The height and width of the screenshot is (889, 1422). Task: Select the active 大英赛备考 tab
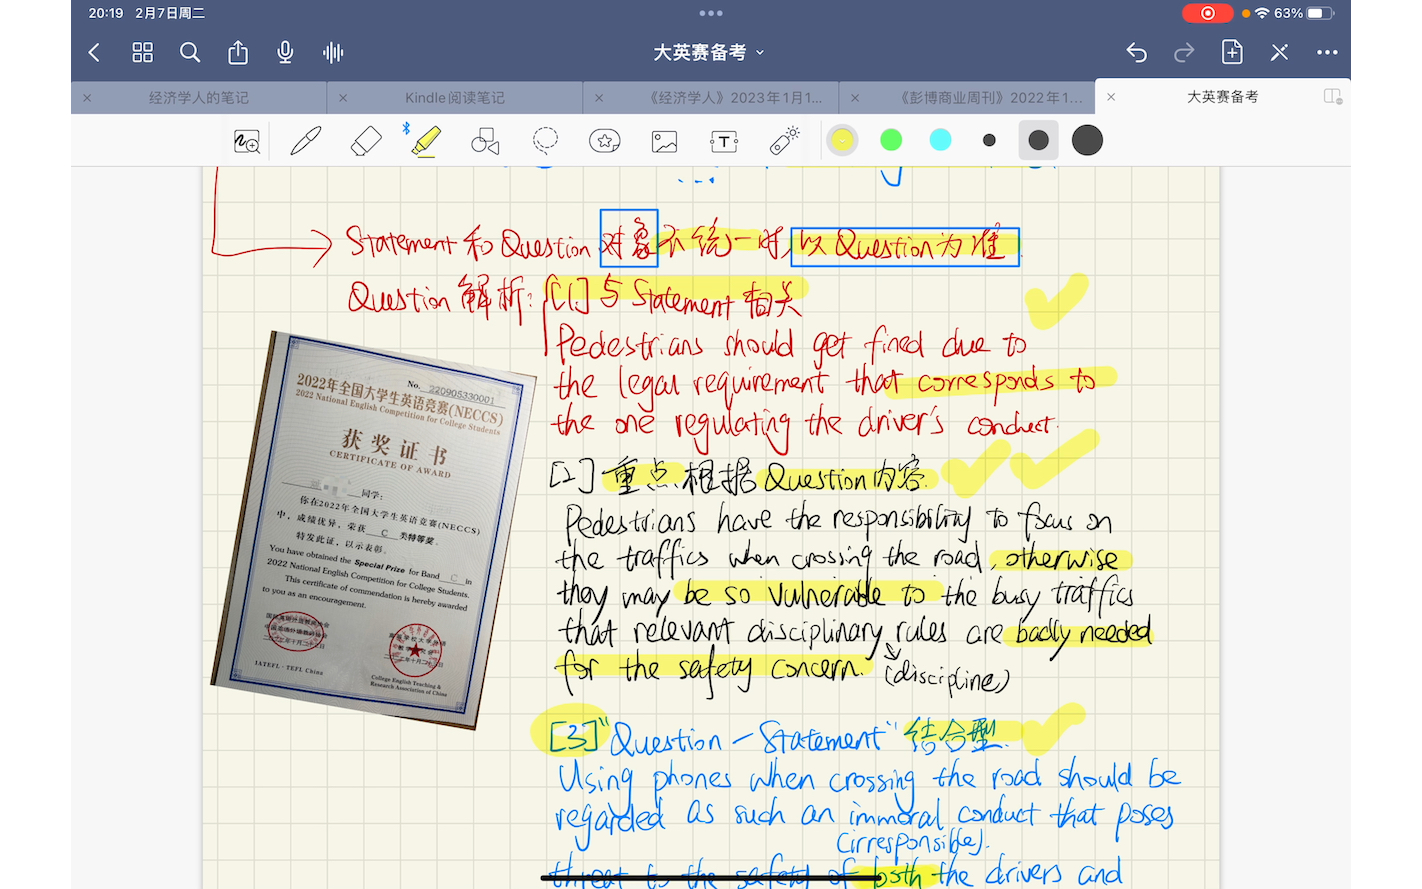(1222, 97)
